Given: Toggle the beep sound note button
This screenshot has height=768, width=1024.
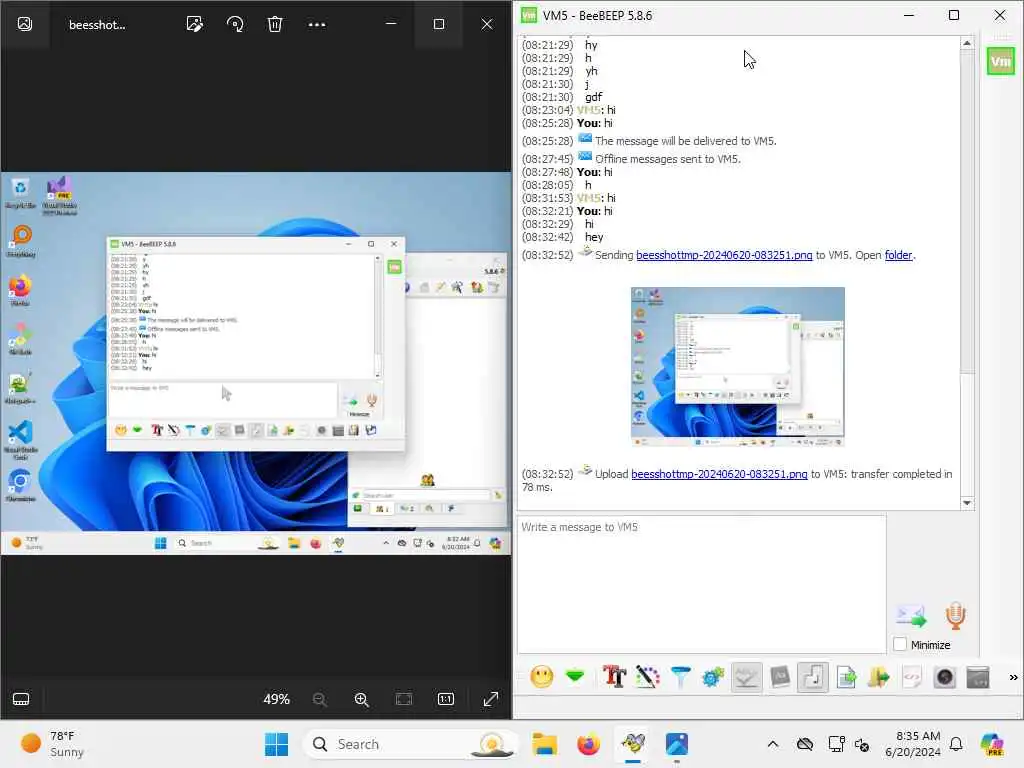Looking at the screenshot, I should point(813,677).
